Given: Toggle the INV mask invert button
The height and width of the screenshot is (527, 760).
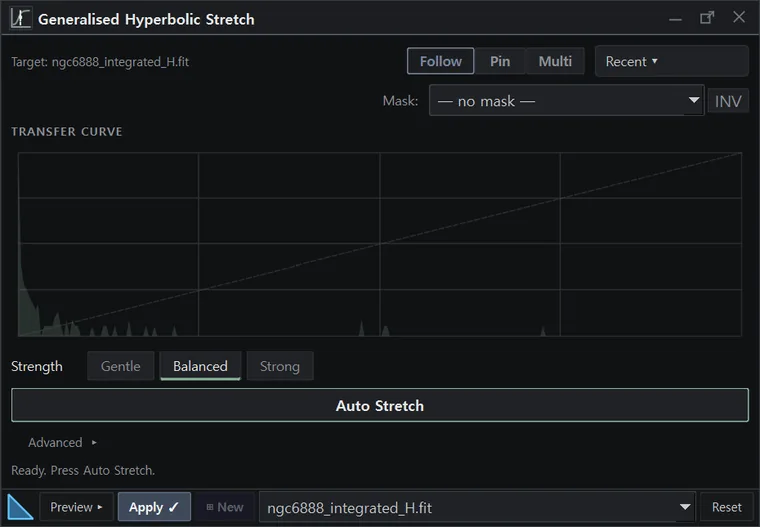Looking at the screenshot, I should (x=728, y=101).
